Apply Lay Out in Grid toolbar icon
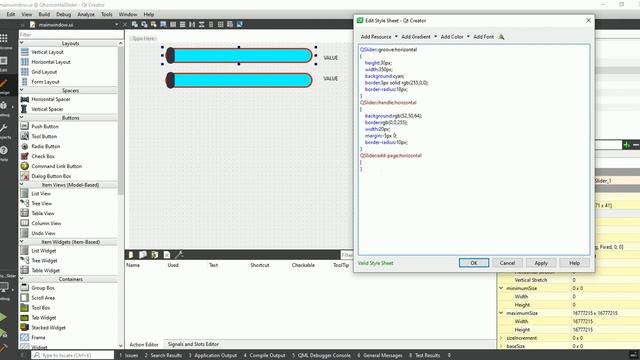640x360 pixels. 220,24
